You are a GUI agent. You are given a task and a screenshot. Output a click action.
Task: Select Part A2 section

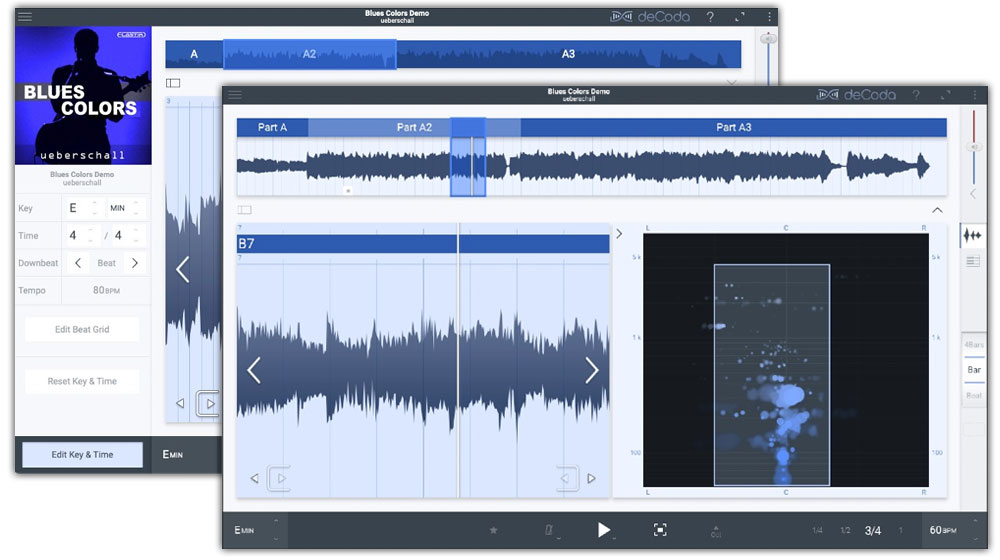(x=414, y=127)
